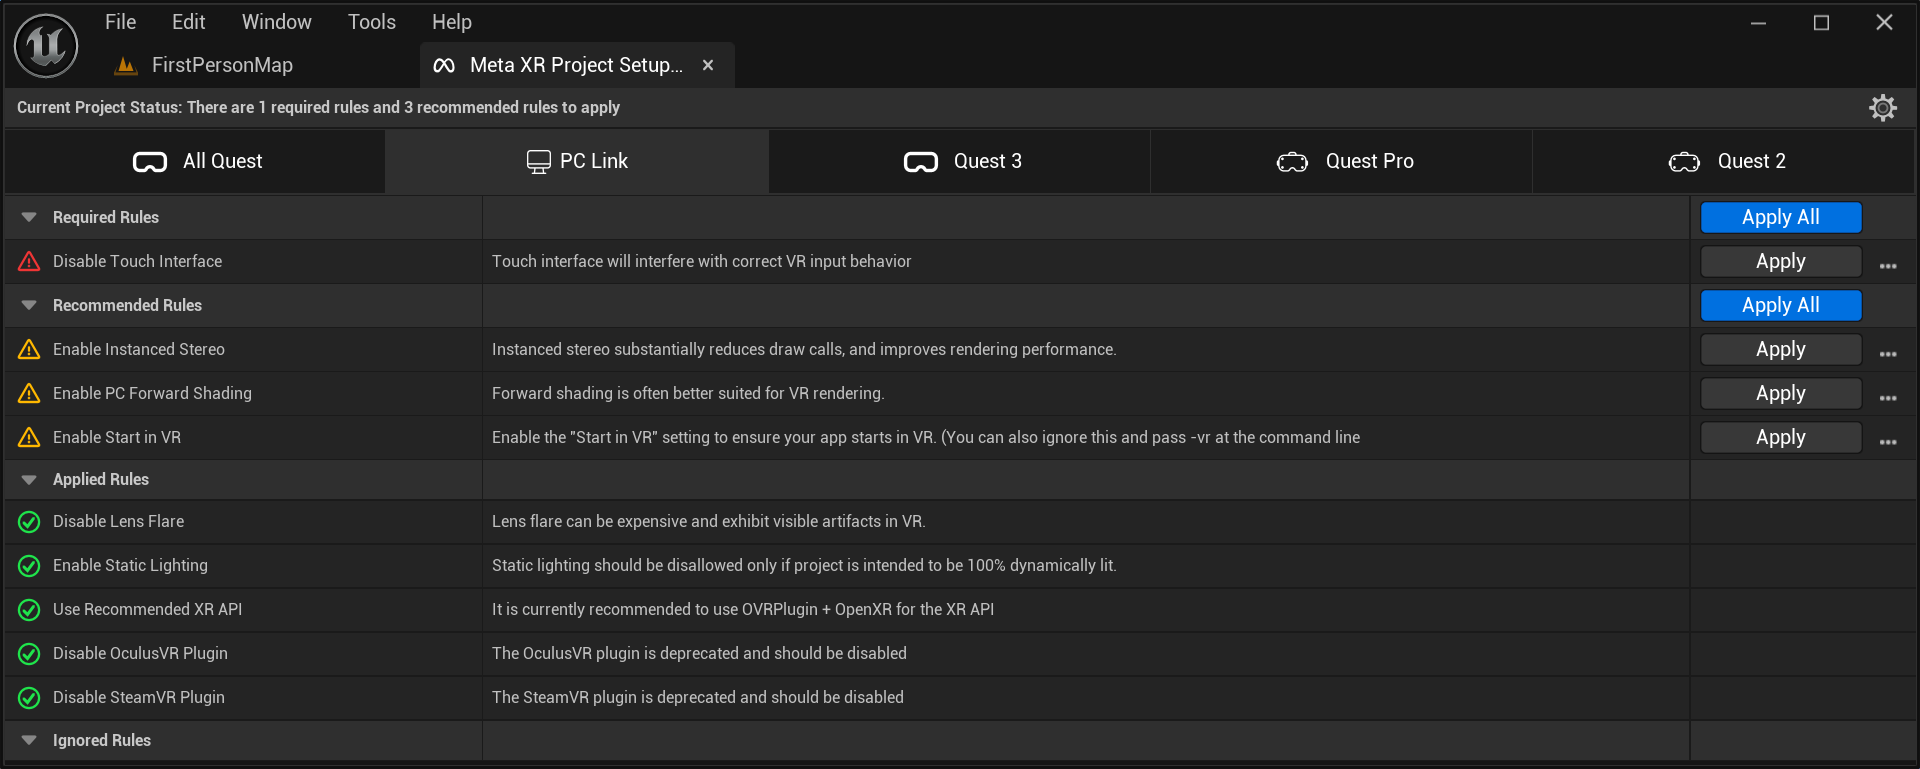Click warning icon for Enable Start in VR
The height and width of the screenshot is (769, 1920).
pos(29,437)
